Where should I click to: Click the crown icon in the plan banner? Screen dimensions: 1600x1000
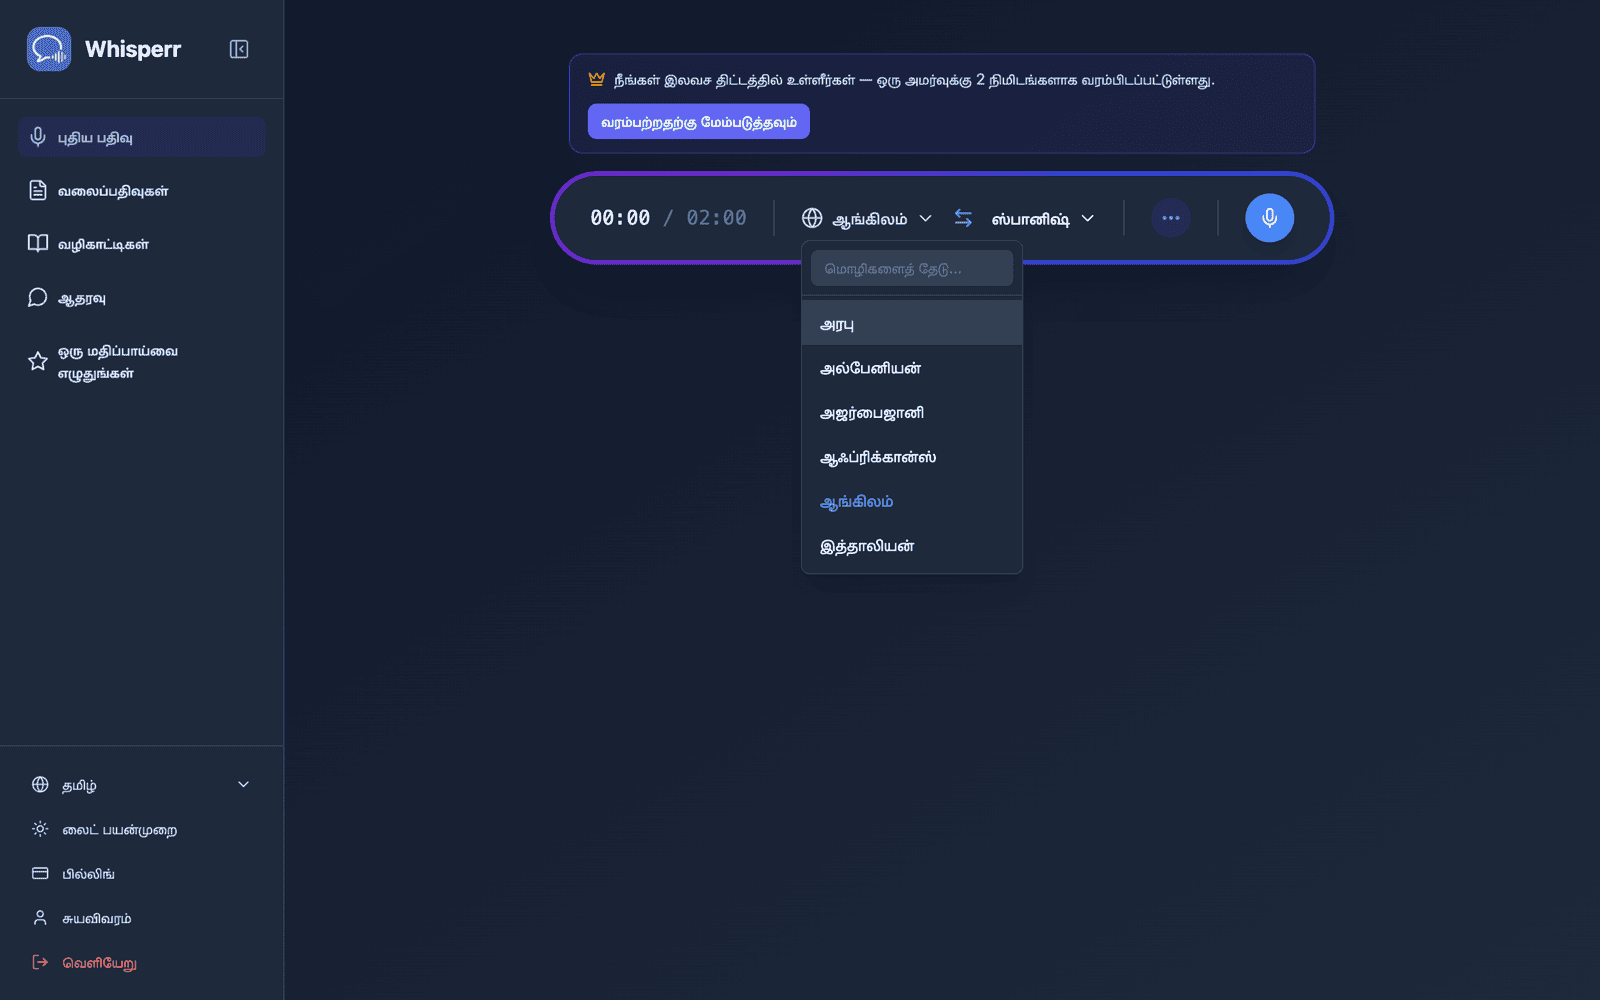click(x=597, y=79)
